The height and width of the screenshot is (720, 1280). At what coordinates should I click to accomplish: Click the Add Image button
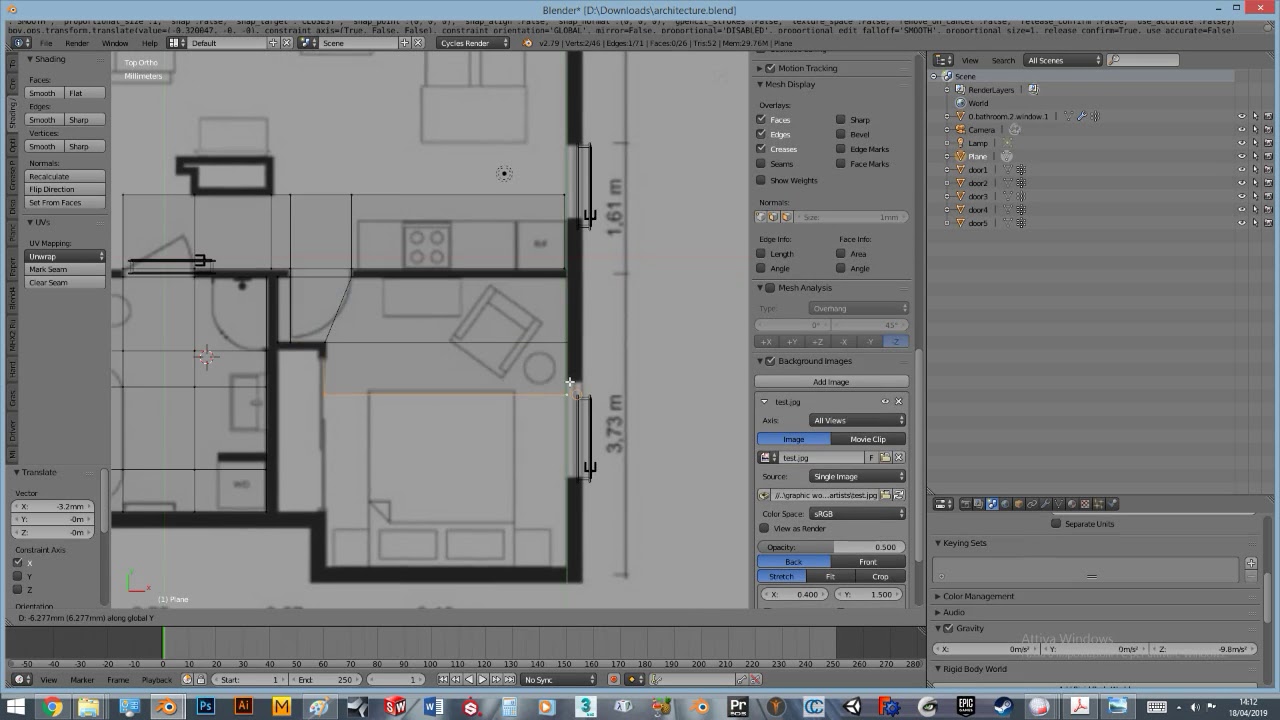pos(831,382)
